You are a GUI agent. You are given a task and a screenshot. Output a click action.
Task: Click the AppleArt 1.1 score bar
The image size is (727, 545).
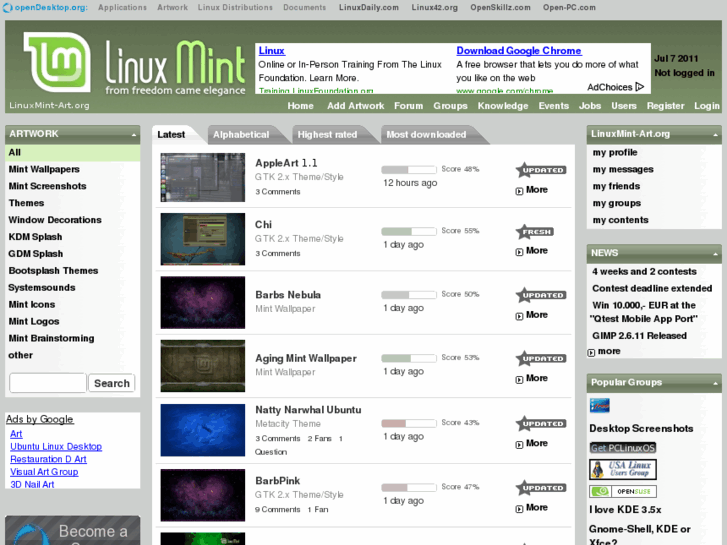click(408, 169)
